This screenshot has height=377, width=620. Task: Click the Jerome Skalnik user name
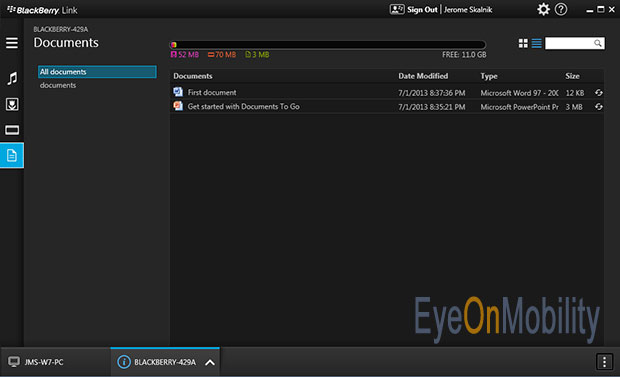coord(468,9)
